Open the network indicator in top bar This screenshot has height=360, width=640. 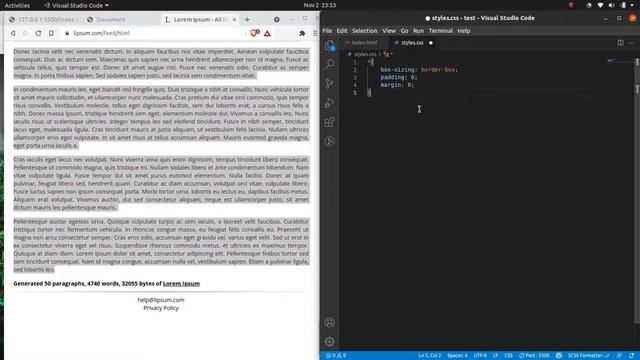tap(600, 5)
